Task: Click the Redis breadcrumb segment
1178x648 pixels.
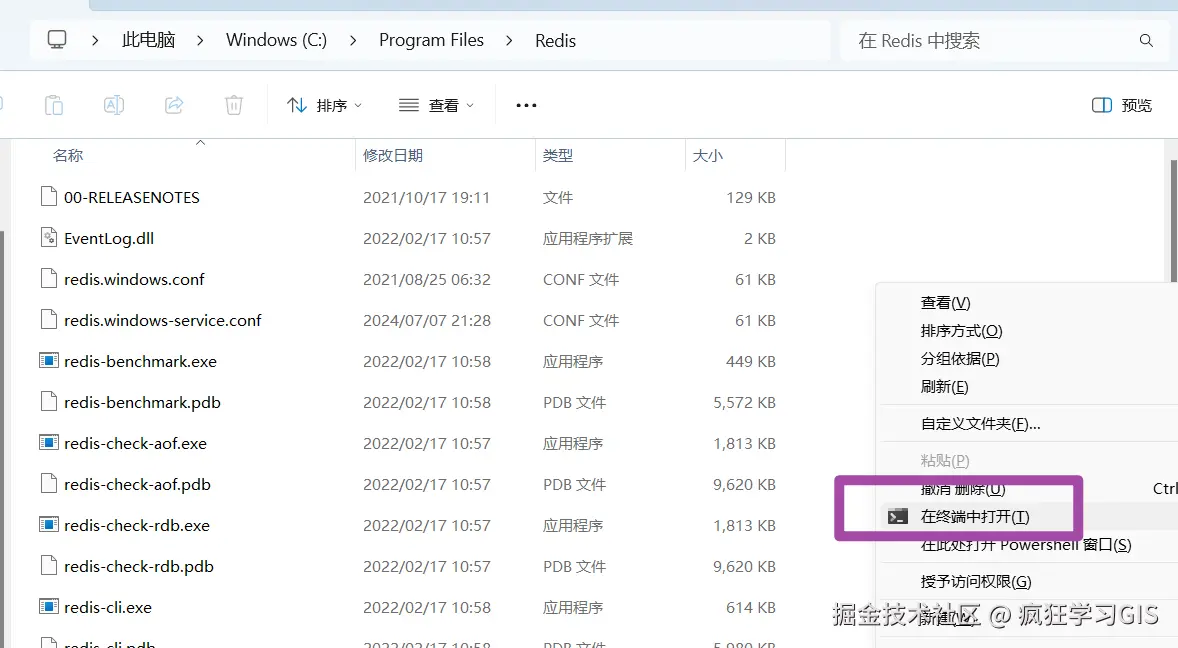Action: (555, 41)
